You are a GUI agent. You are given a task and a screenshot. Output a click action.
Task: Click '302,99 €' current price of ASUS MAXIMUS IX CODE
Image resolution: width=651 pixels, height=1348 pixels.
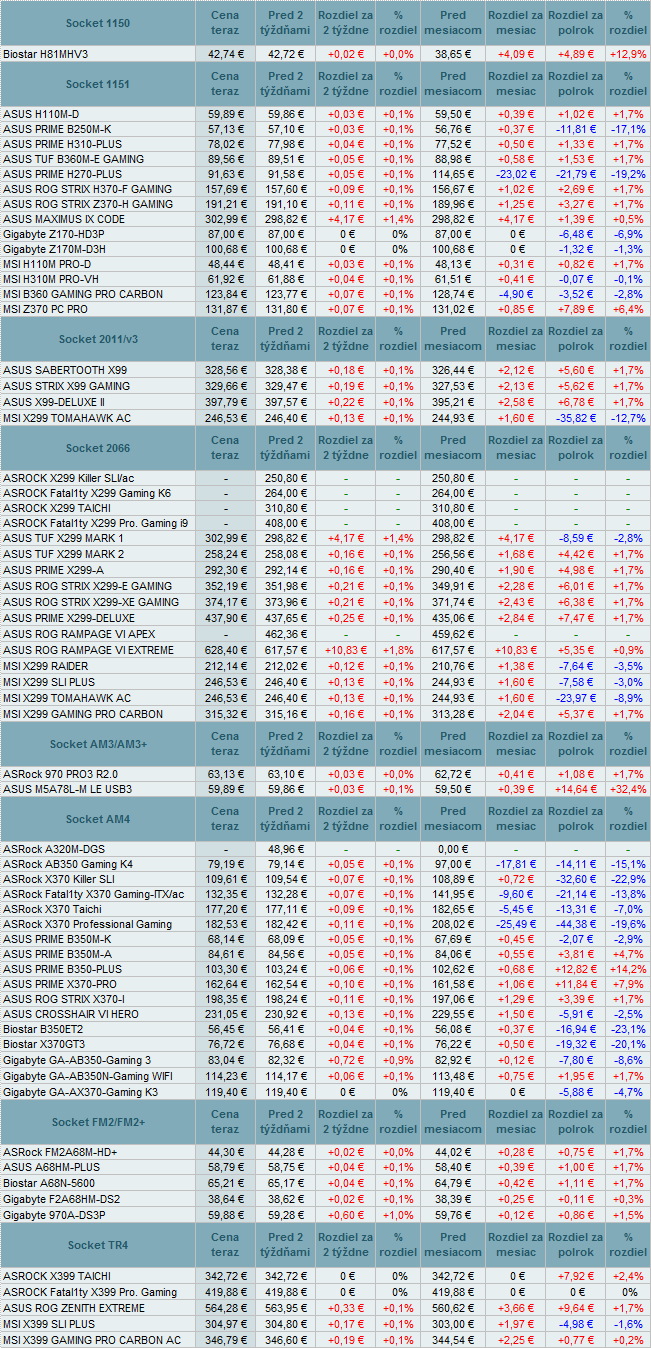pyautogui.click(x=226, y=219)
